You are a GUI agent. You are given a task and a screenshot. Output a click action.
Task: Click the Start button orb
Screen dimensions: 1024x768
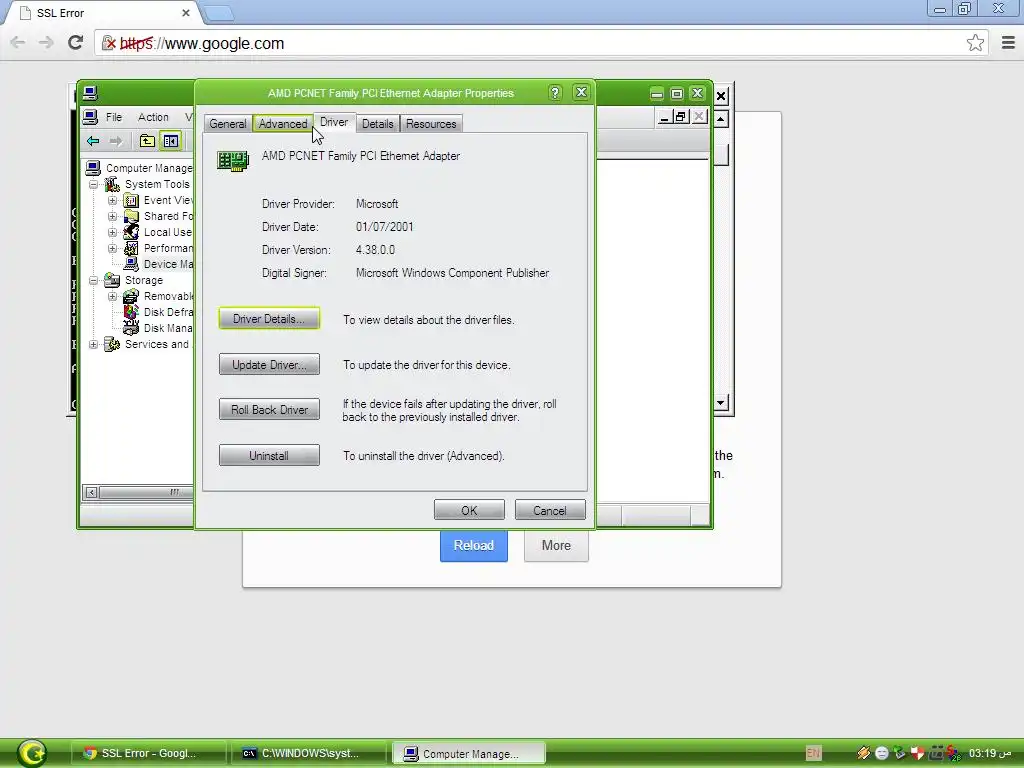[x=32, y=752]
